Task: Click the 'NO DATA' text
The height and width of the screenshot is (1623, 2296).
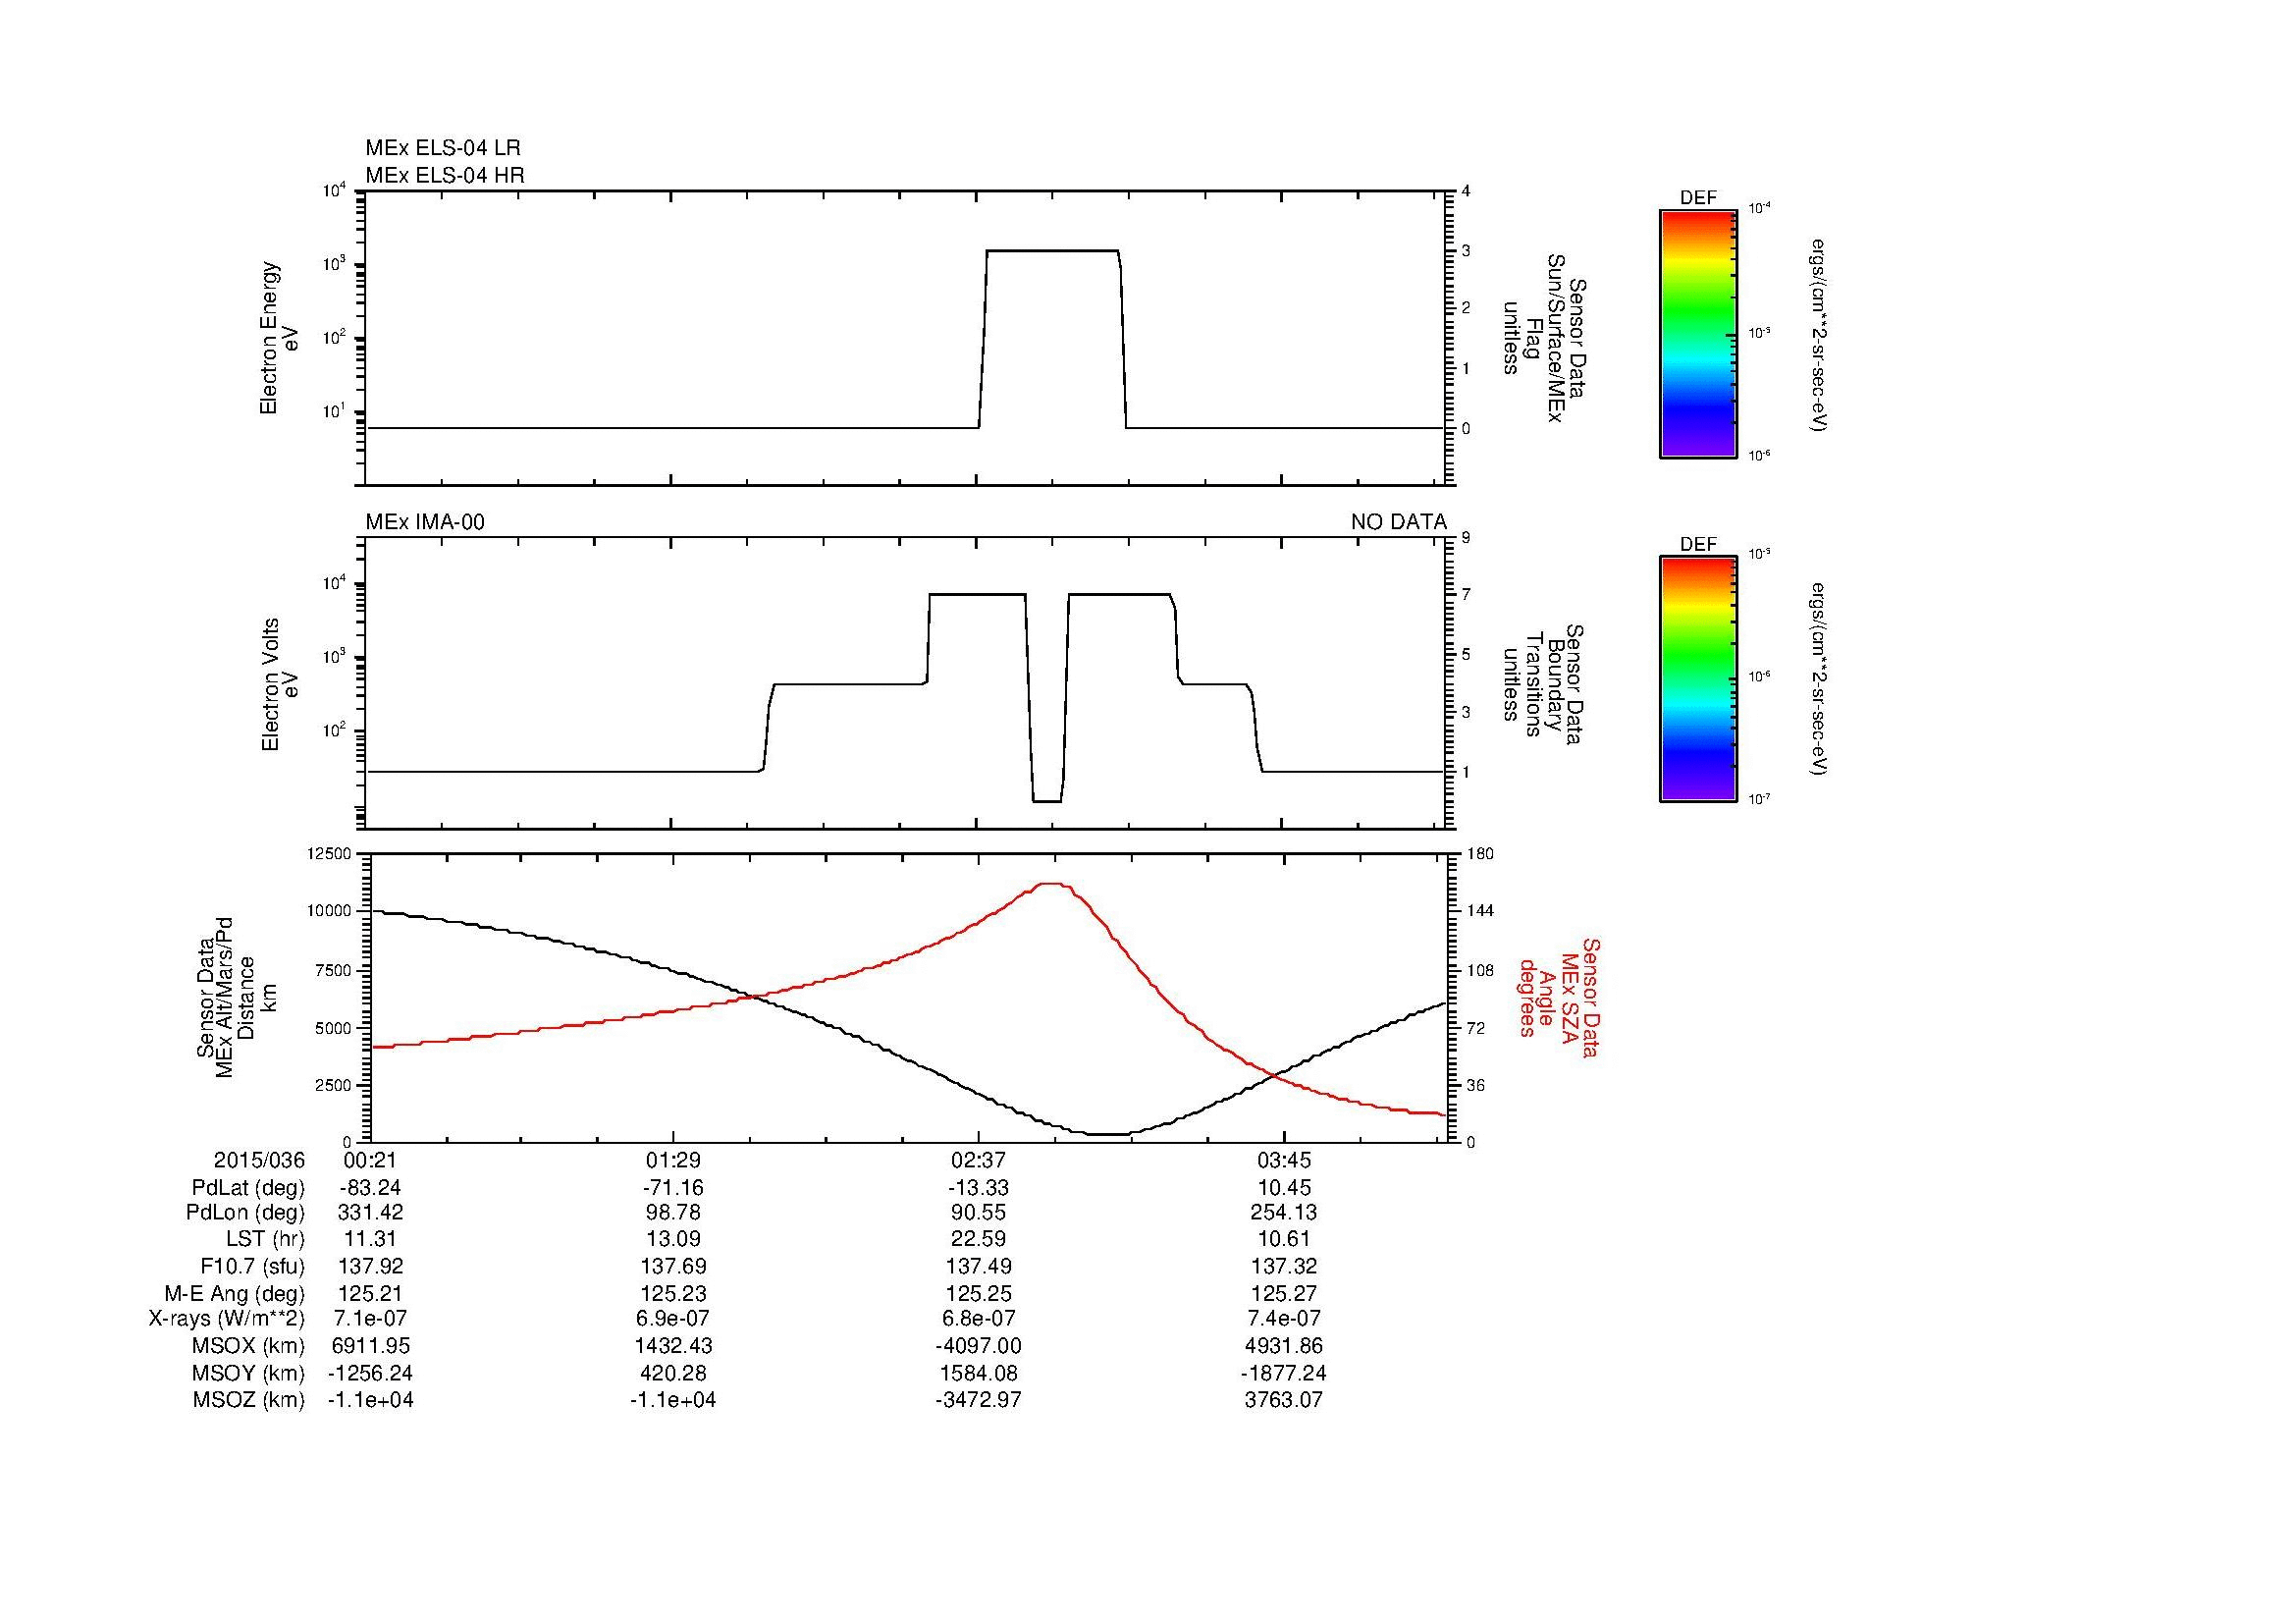Action: point(1398,522)
